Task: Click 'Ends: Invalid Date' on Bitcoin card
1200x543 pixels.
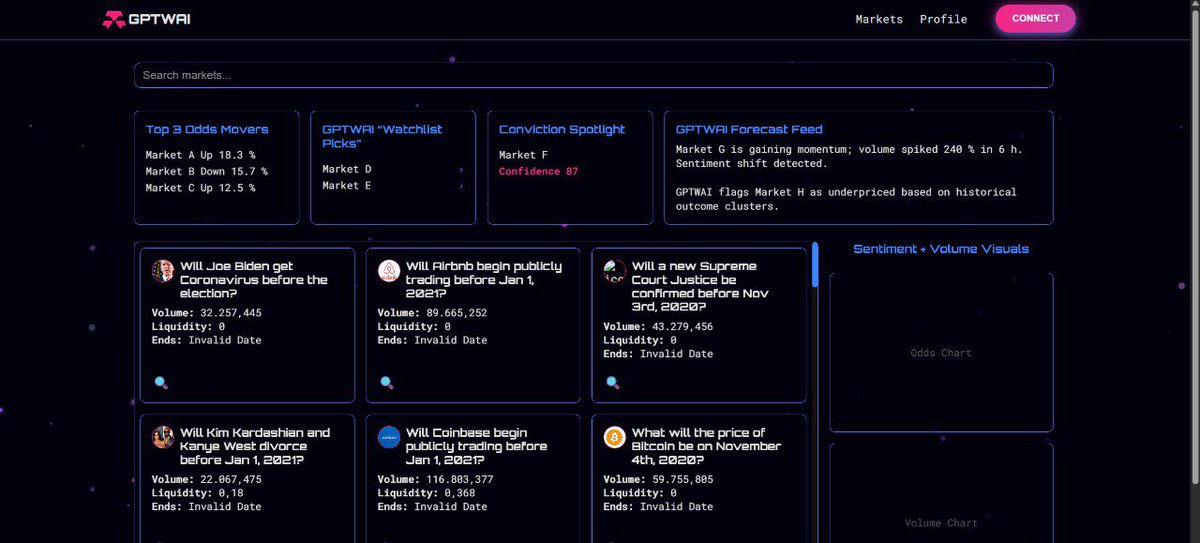Action: (x=659, y=506)
